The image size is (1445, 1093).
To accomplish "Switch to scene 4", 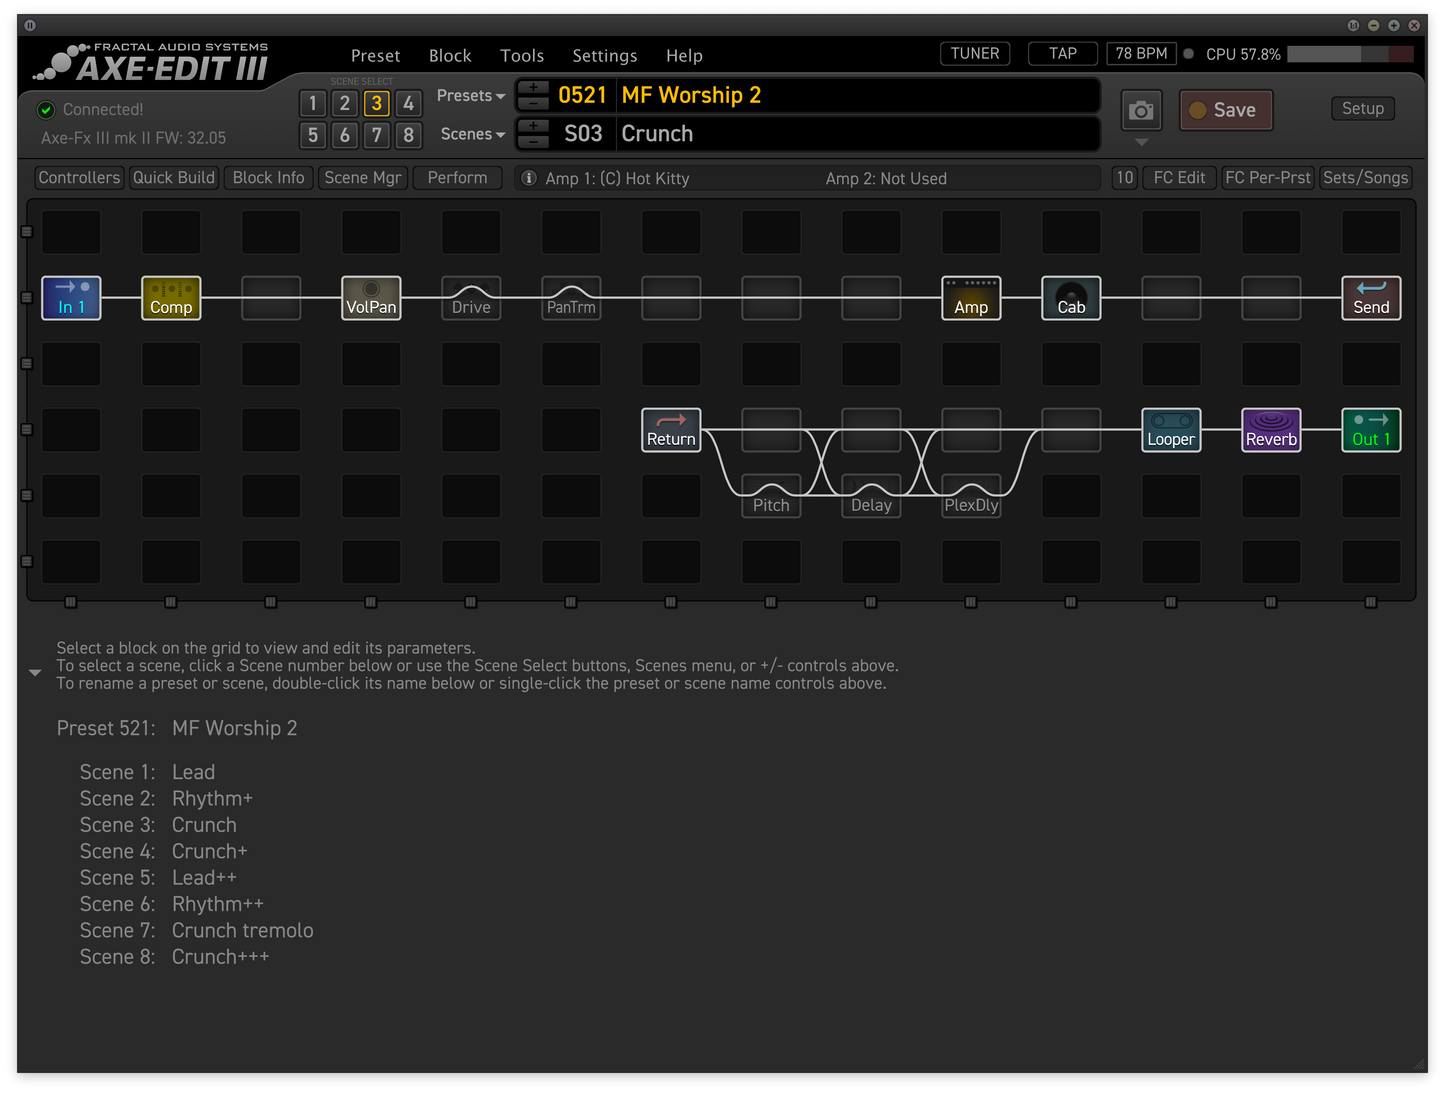I will click(x=408, y=103).
